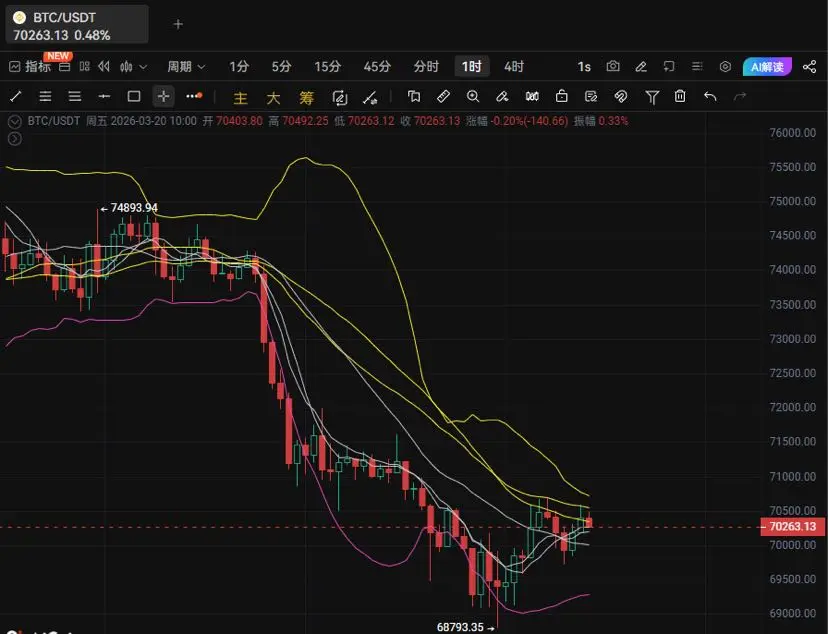Select the ruler measure tool
The width and height of the screenshot is (828, 634).
(444, 96)
